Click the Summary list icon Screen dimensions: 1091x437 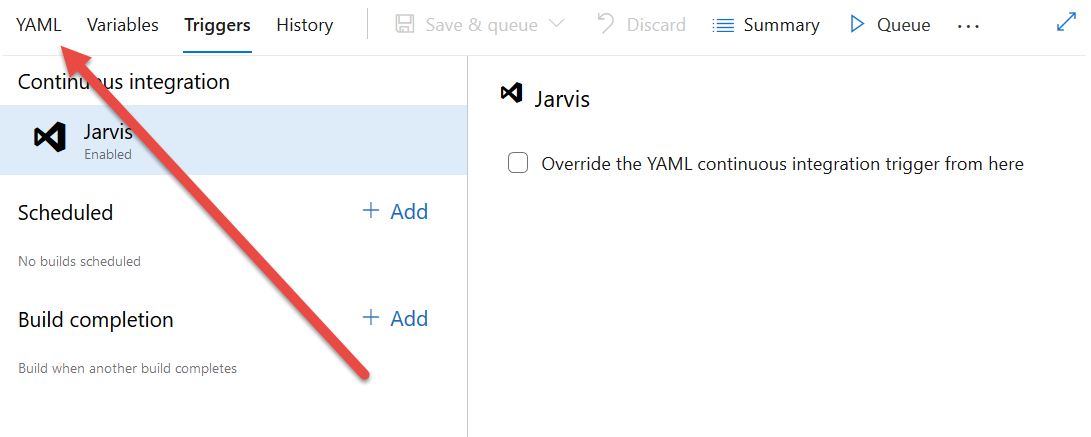pos(724,26)
